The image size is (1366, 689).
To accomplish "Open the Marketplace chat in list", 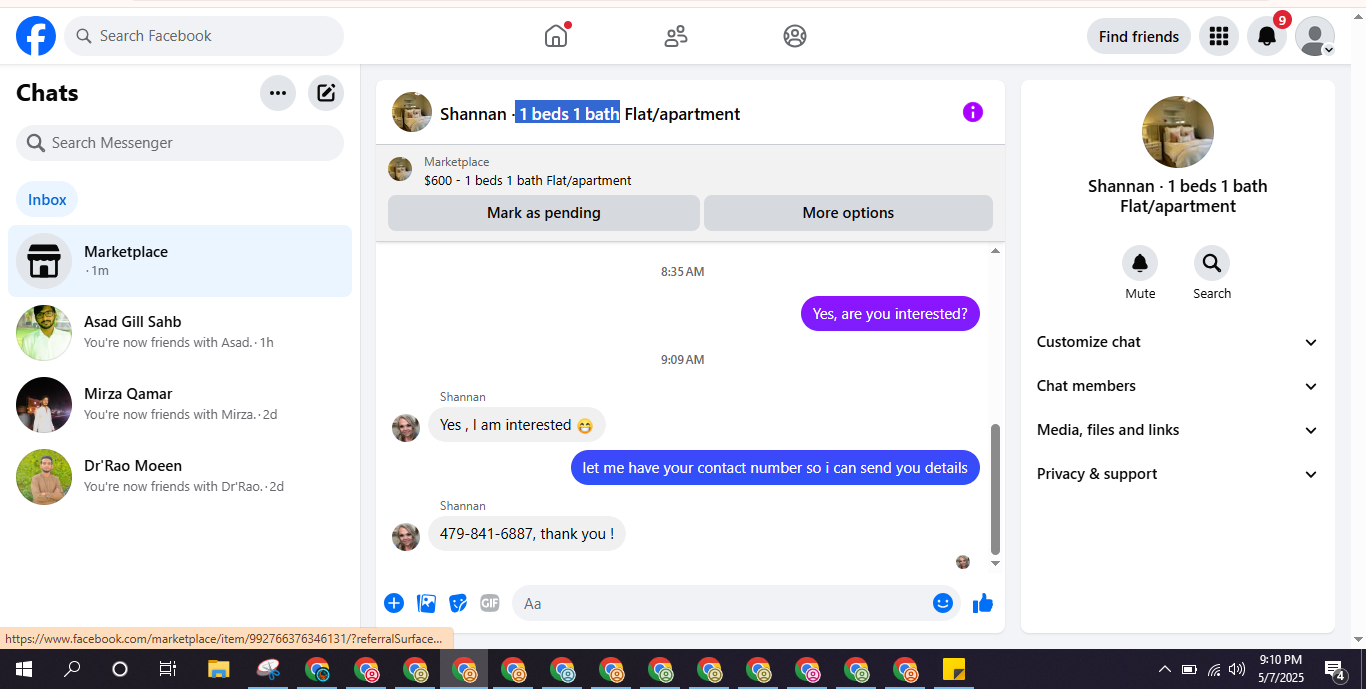I will [x=180, y=261].
